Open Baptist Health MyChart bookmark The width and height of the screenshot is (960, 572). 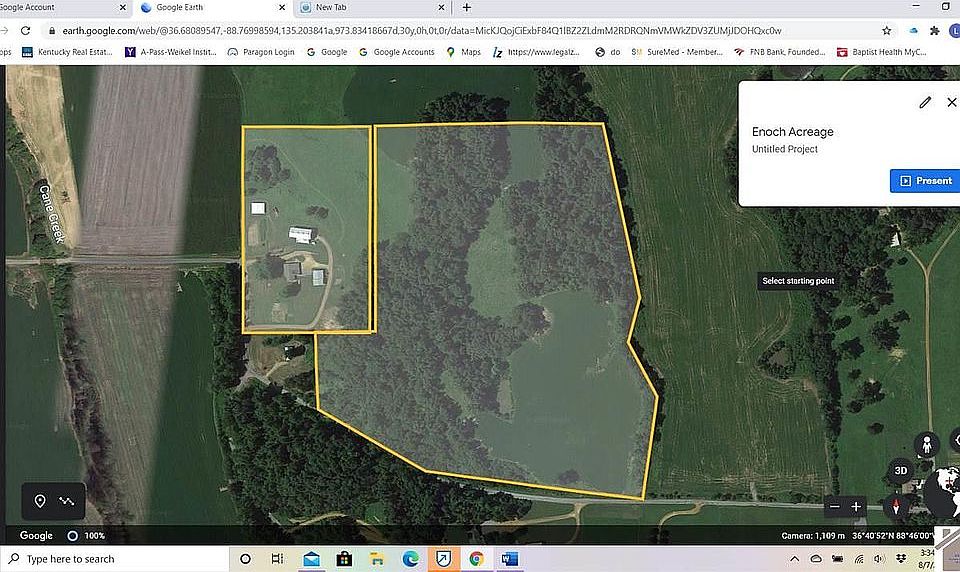pos(882,52)
